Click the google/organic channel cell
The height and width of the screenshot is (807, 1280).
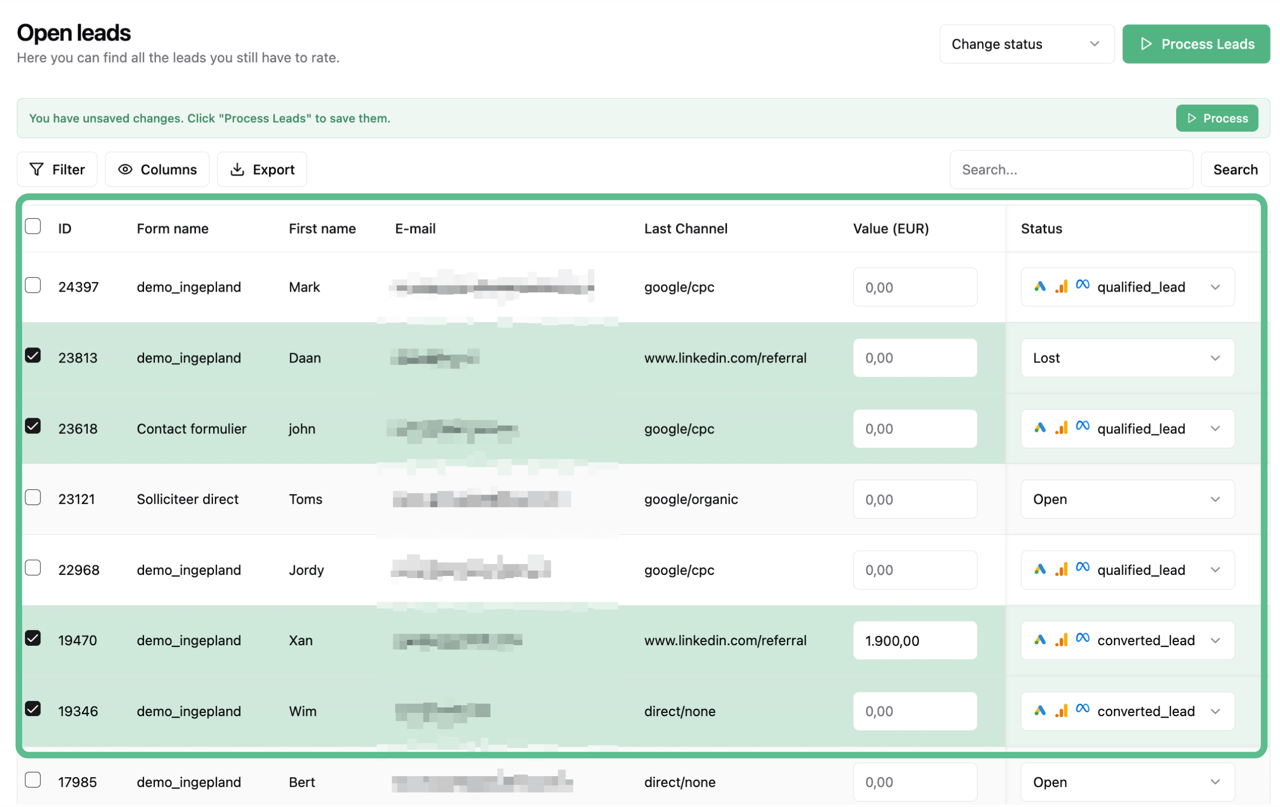pyautogui.click(x=691, y=499)
